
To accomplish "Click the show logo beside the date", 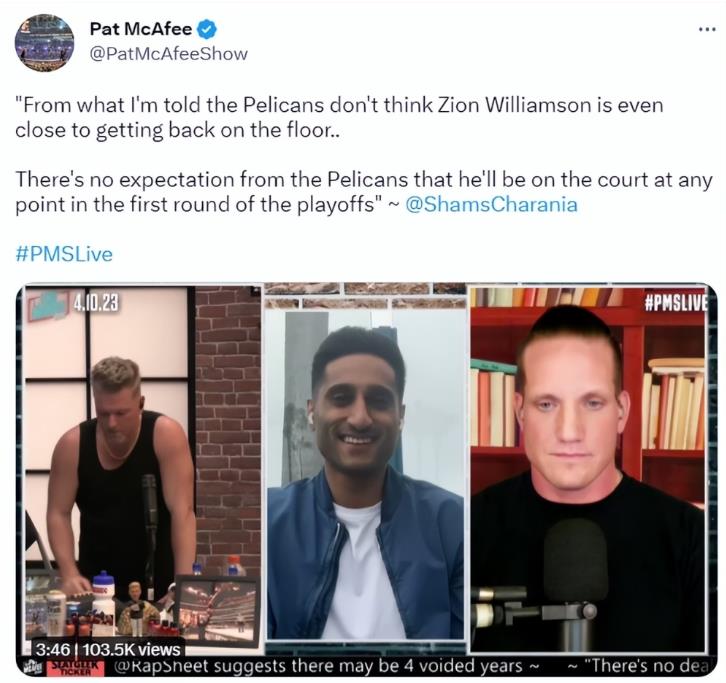I will (49, 306).
